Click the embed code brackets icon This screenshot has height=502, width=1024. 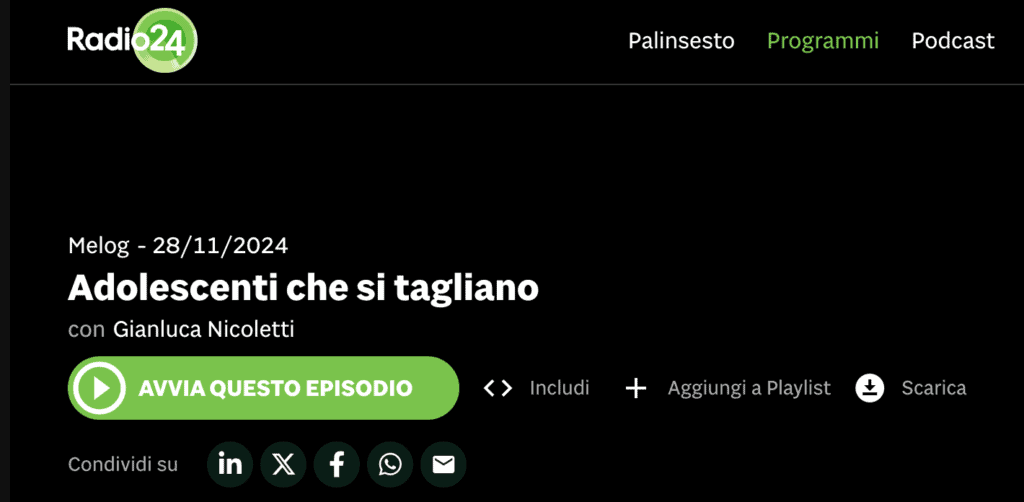[498, 388]
